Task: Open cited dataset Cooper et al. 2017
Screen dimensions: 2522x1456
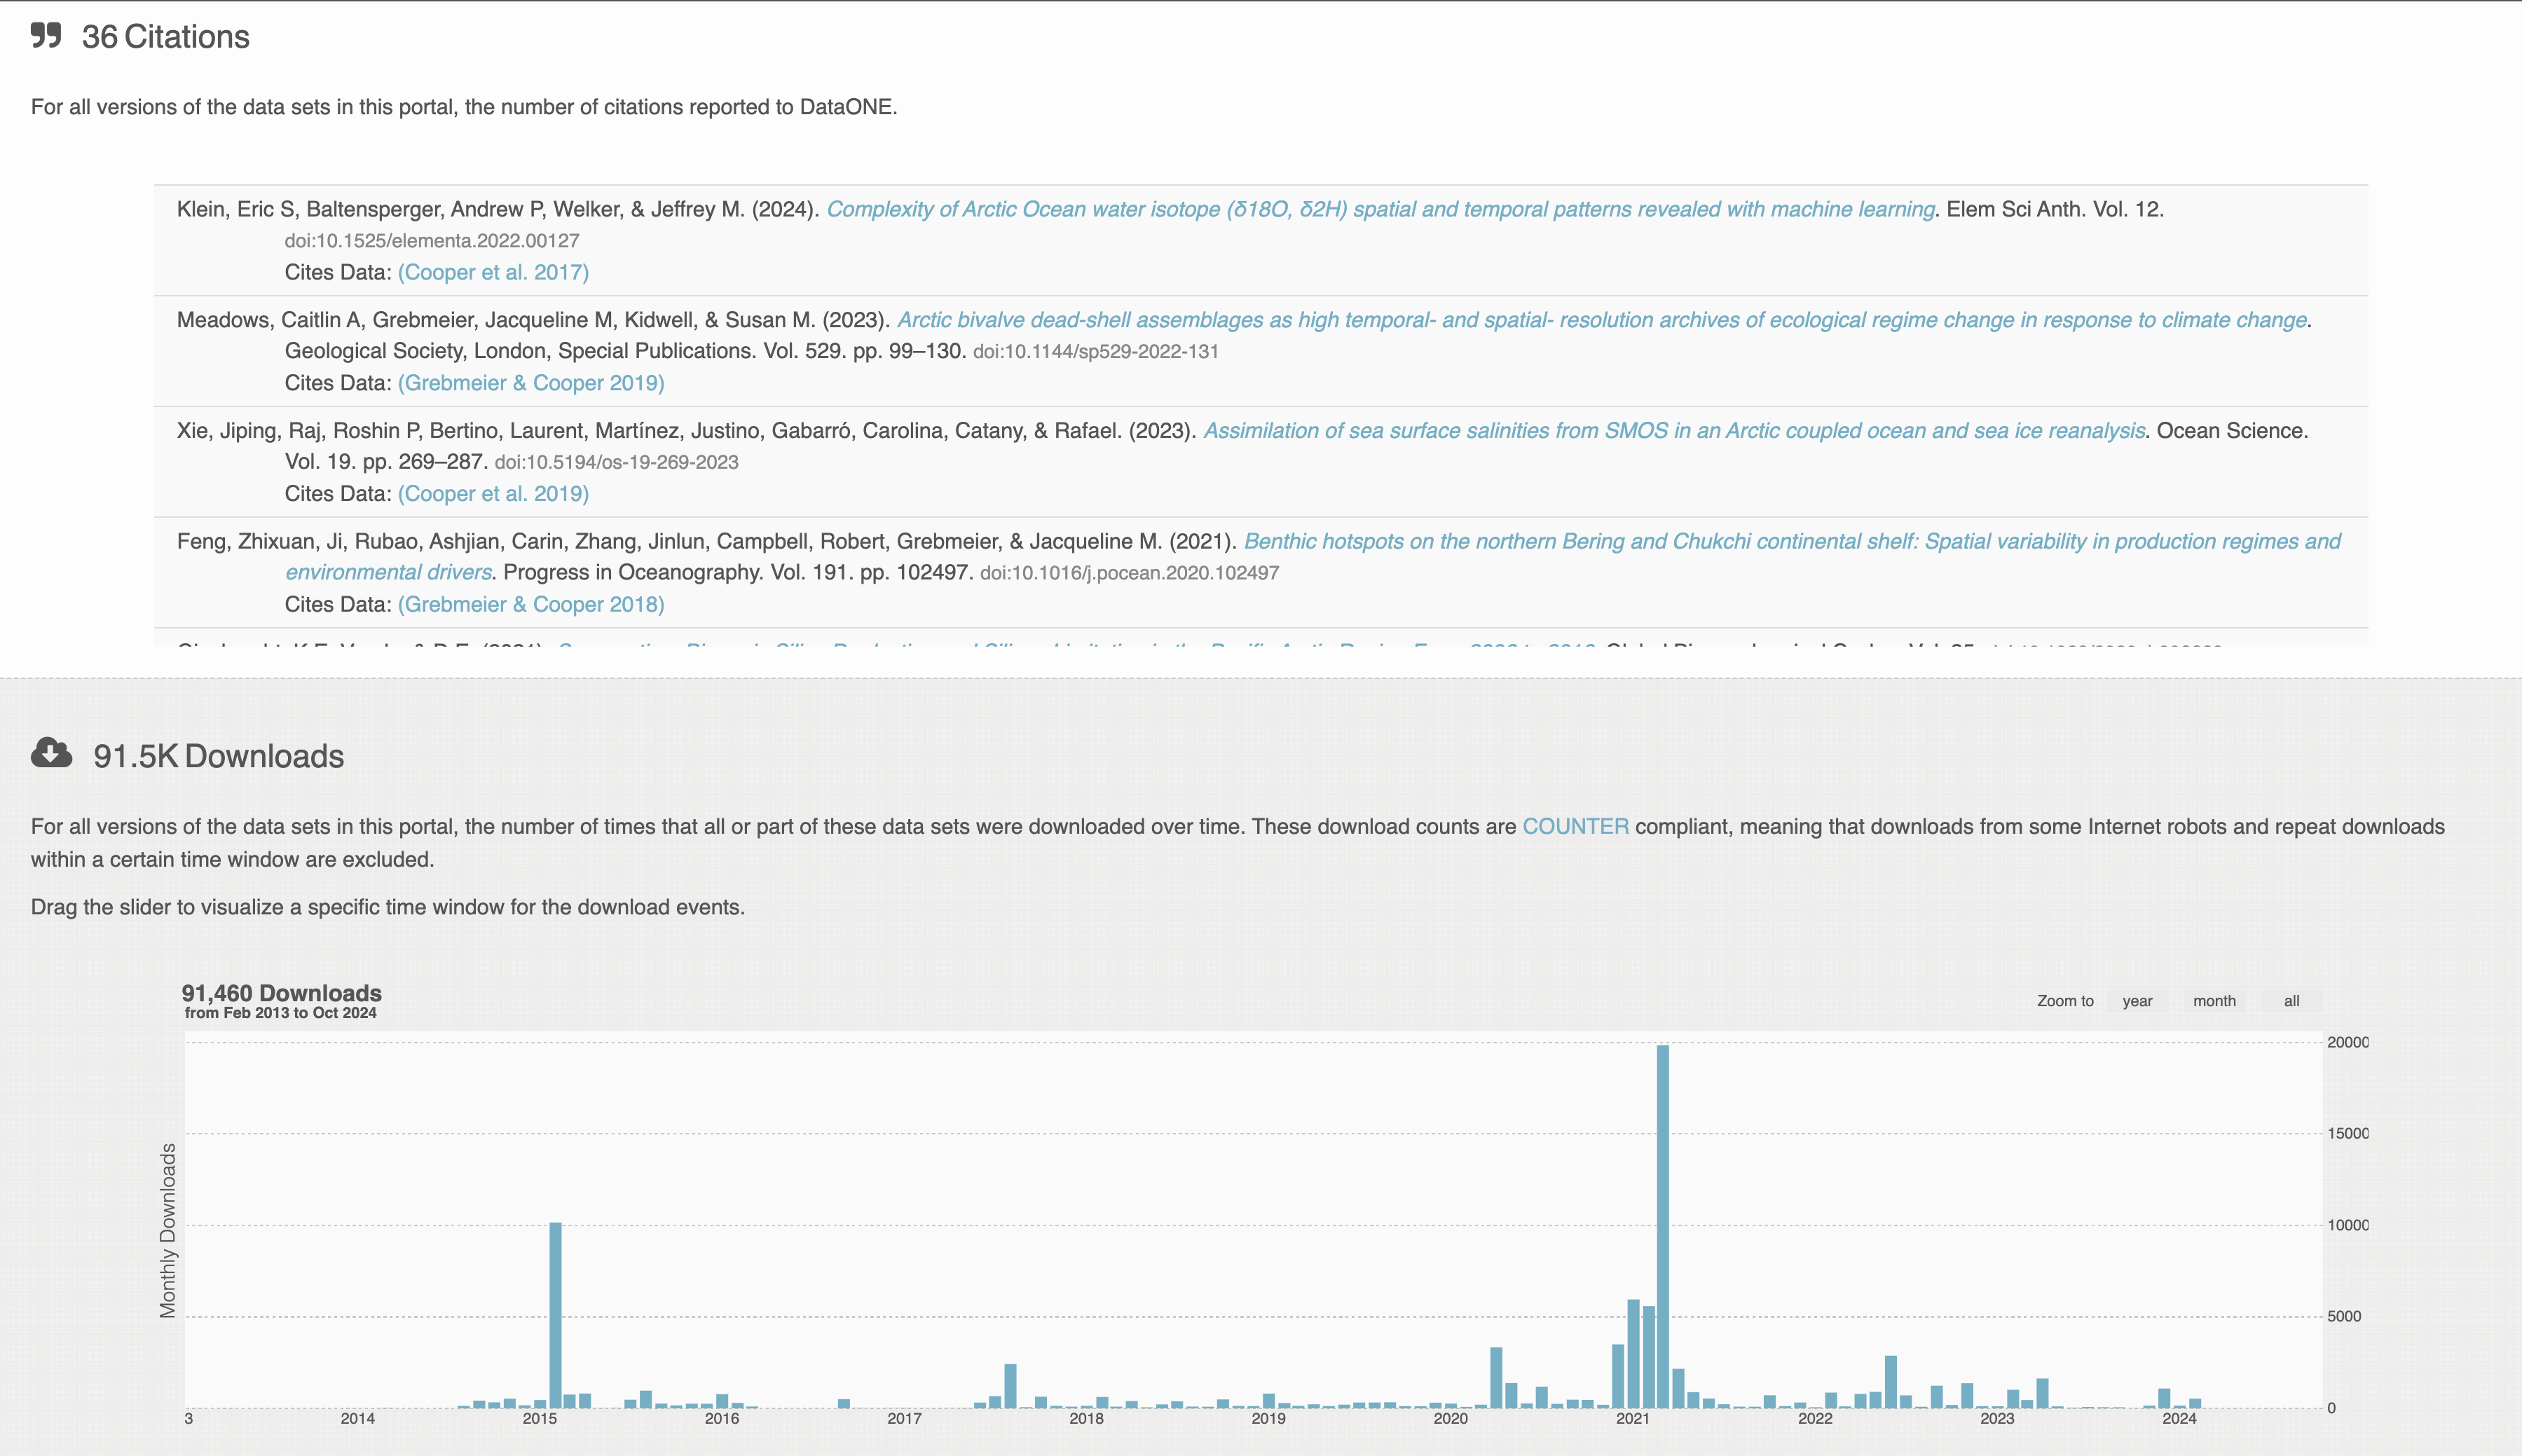Action: 493,272
